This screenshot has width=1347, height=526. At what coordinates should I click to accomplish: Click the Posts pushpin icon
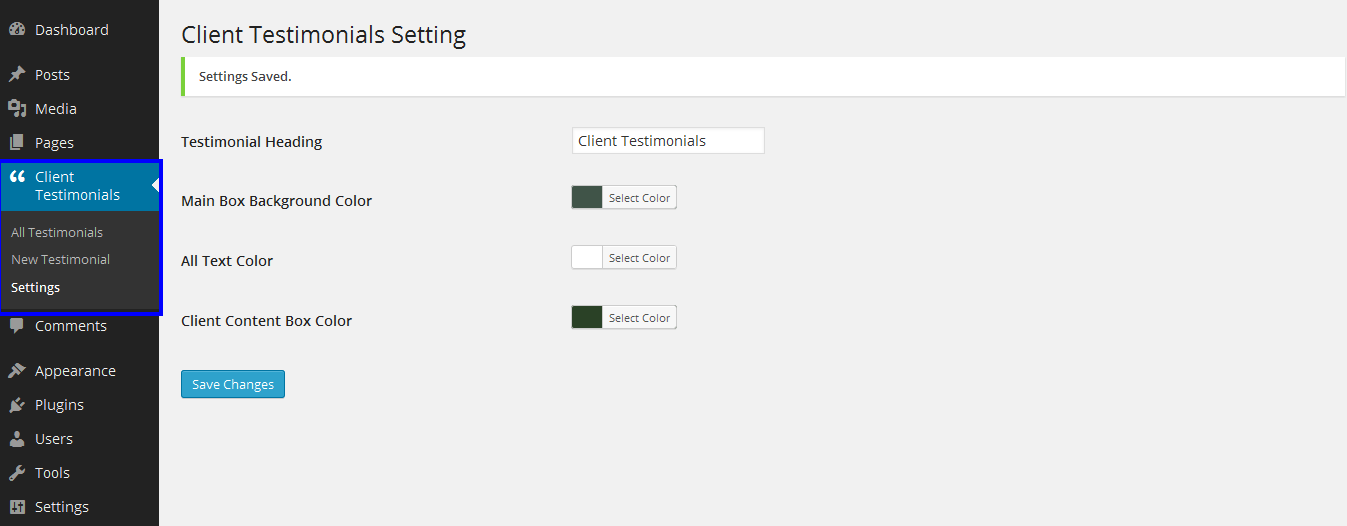pos(17,75)
